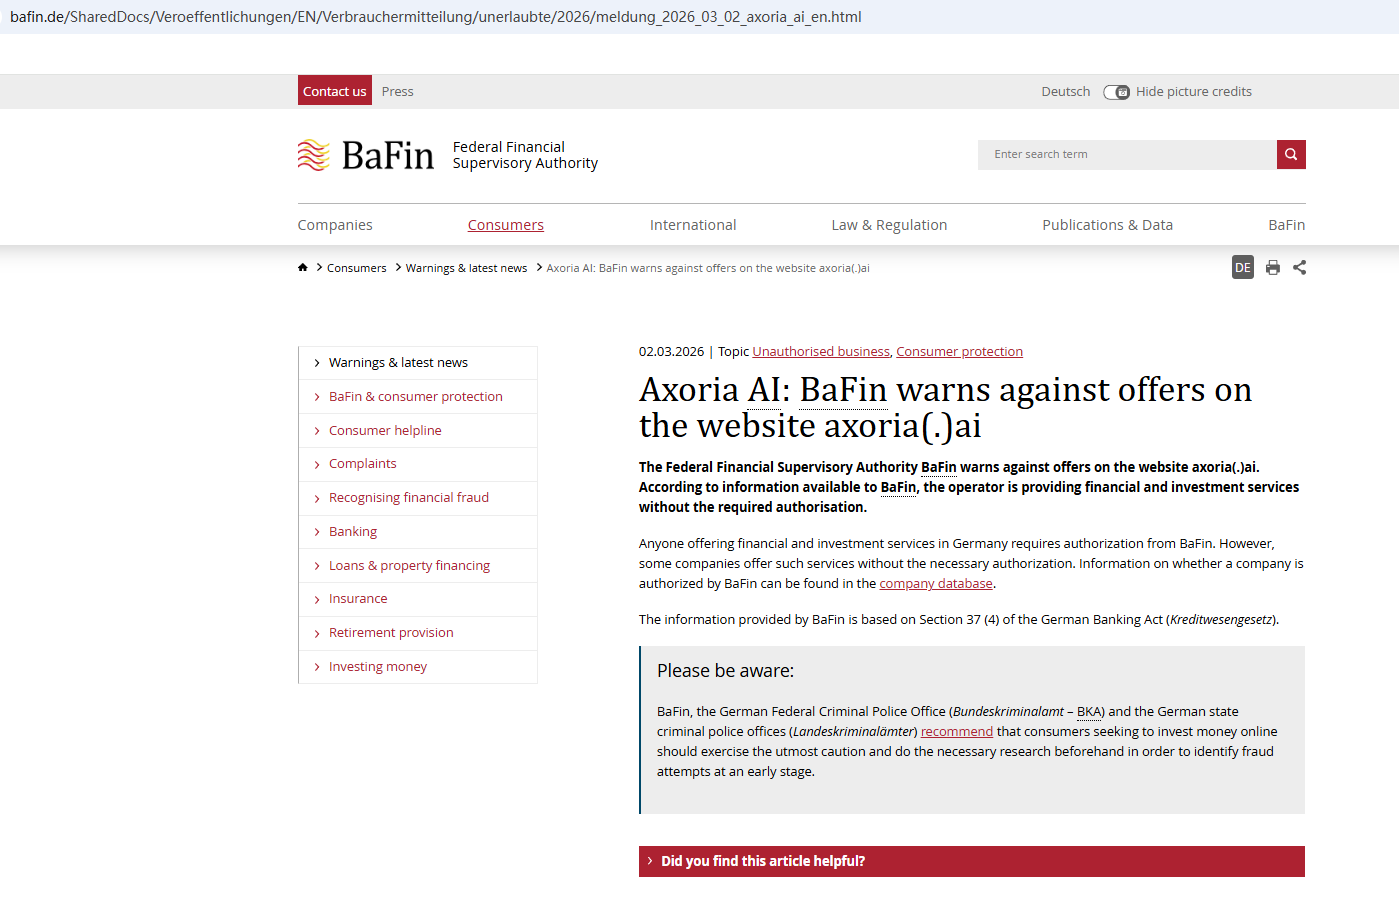Open the Unauthorised business topic link

click(821, 351)
